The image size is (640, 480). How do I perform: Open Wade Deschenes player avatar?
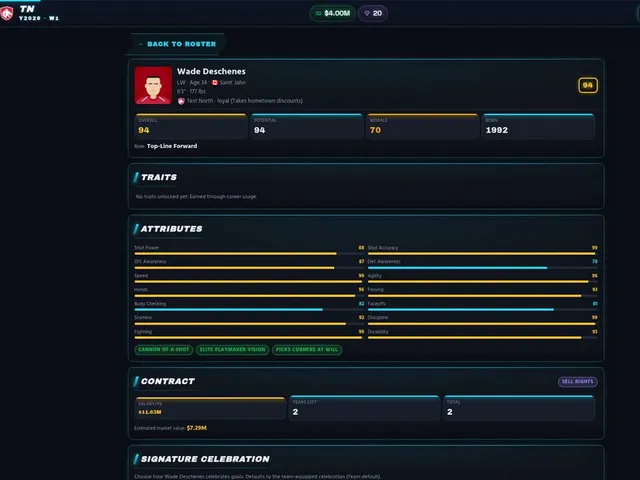click(153, 85)
